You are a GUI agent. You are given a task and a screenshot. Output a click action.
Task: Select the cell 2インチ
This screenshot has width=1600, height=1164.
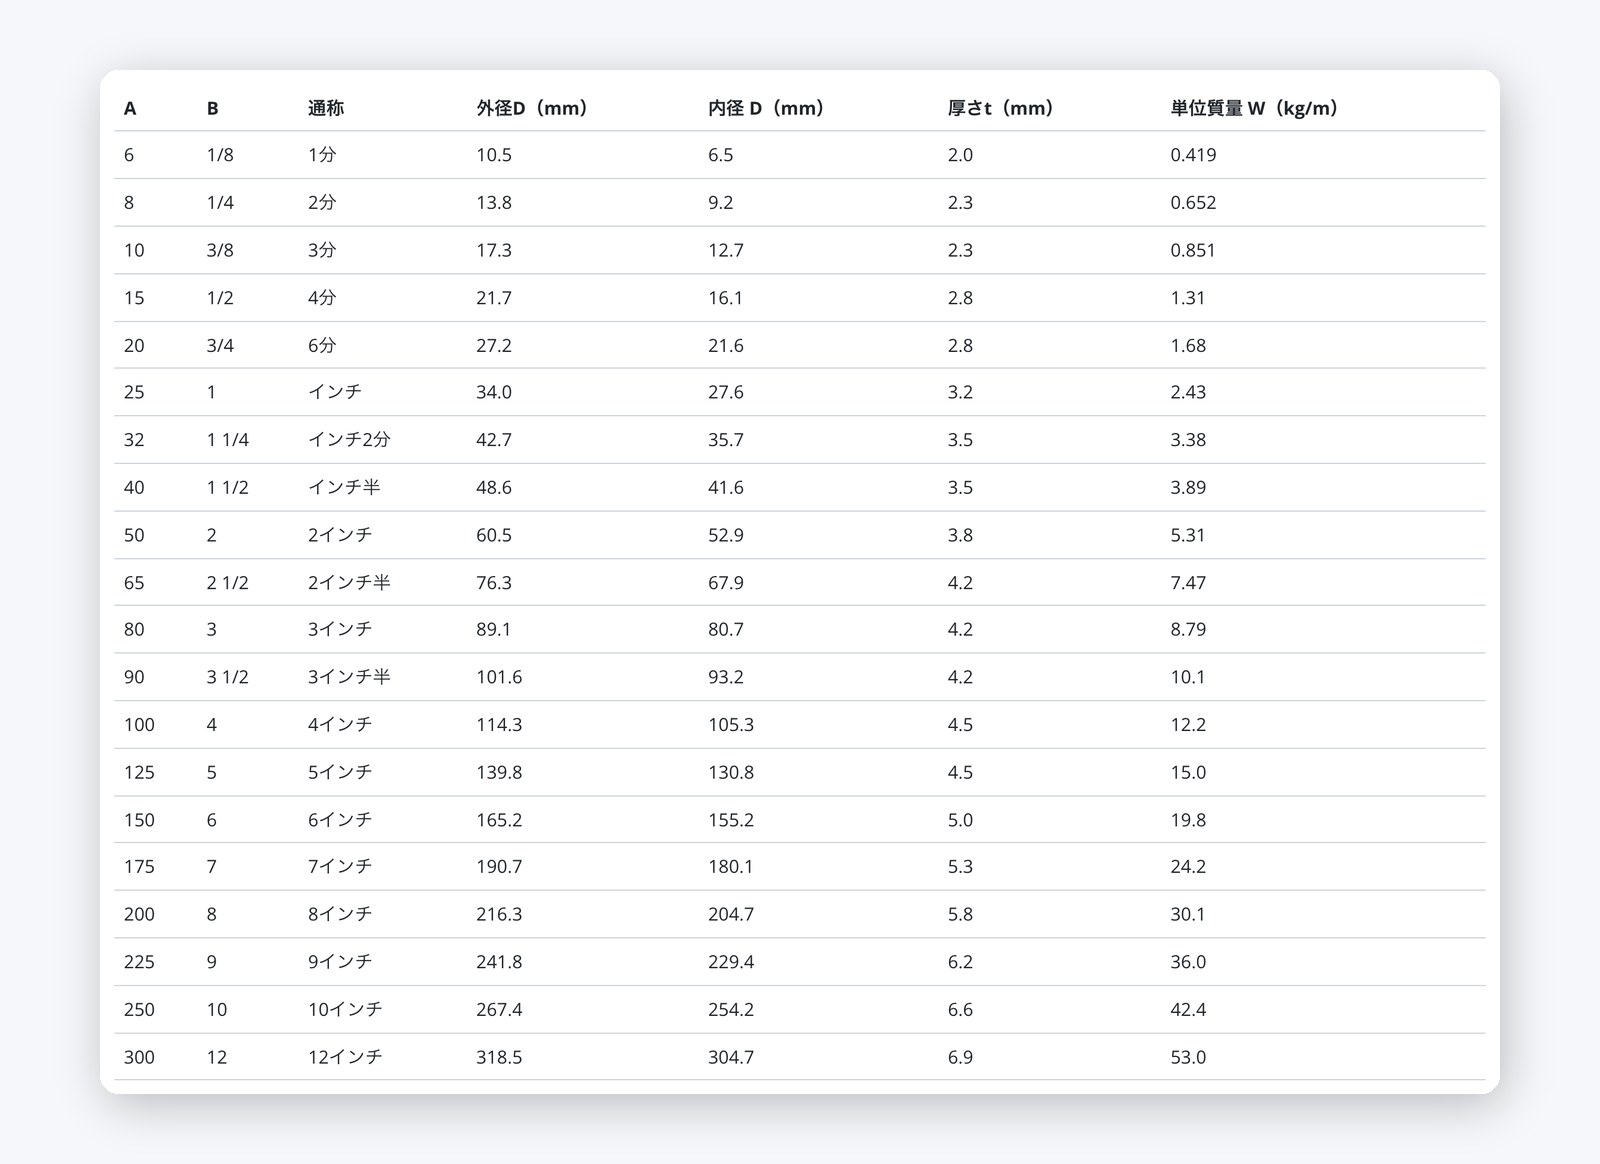(x=340, y=535)
